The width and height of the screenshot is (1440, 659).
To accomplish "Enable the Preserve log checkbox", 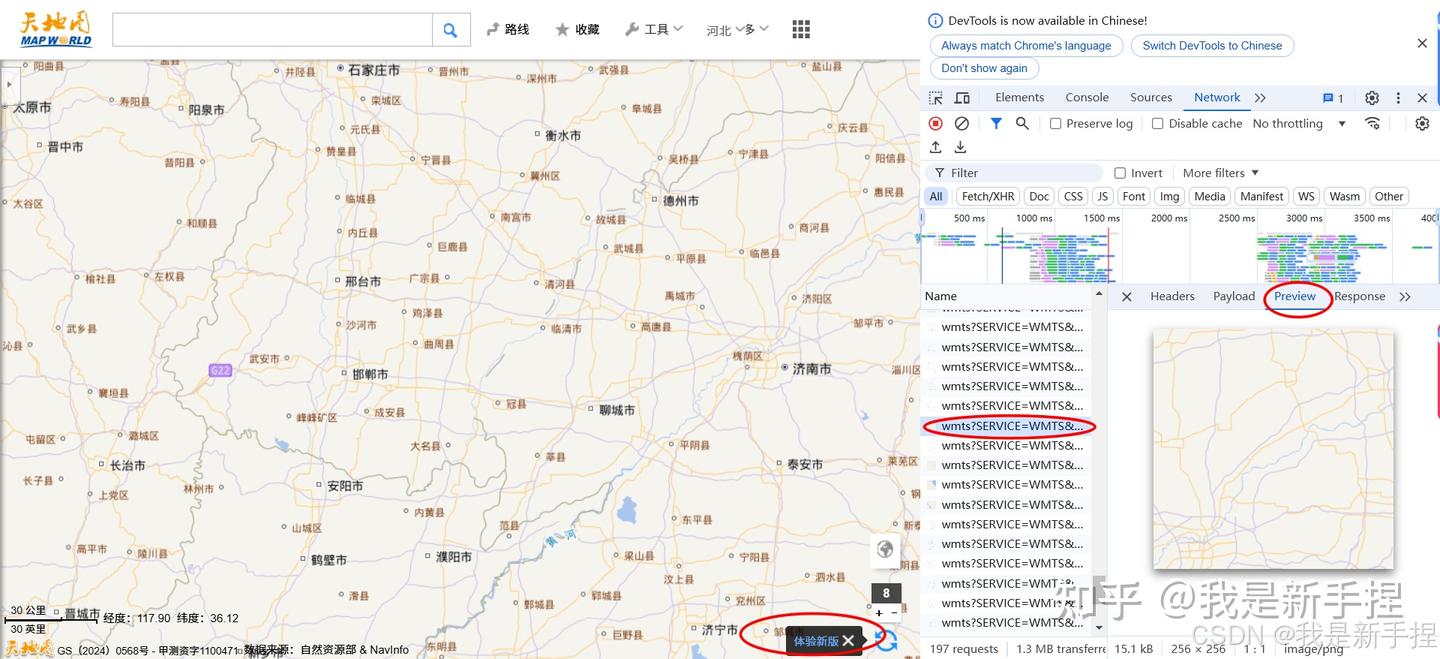I will (1055, 122).
